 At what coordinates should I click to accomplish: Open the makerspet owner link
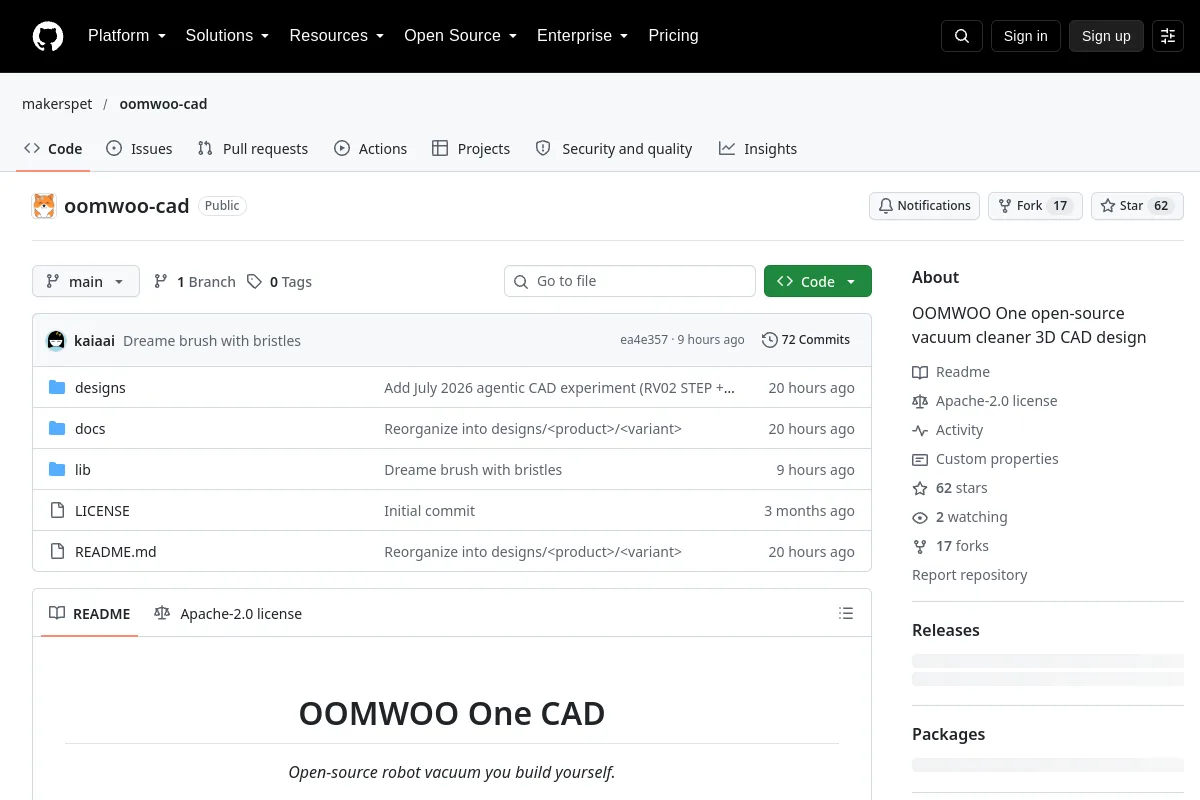[x=57, y=104]
